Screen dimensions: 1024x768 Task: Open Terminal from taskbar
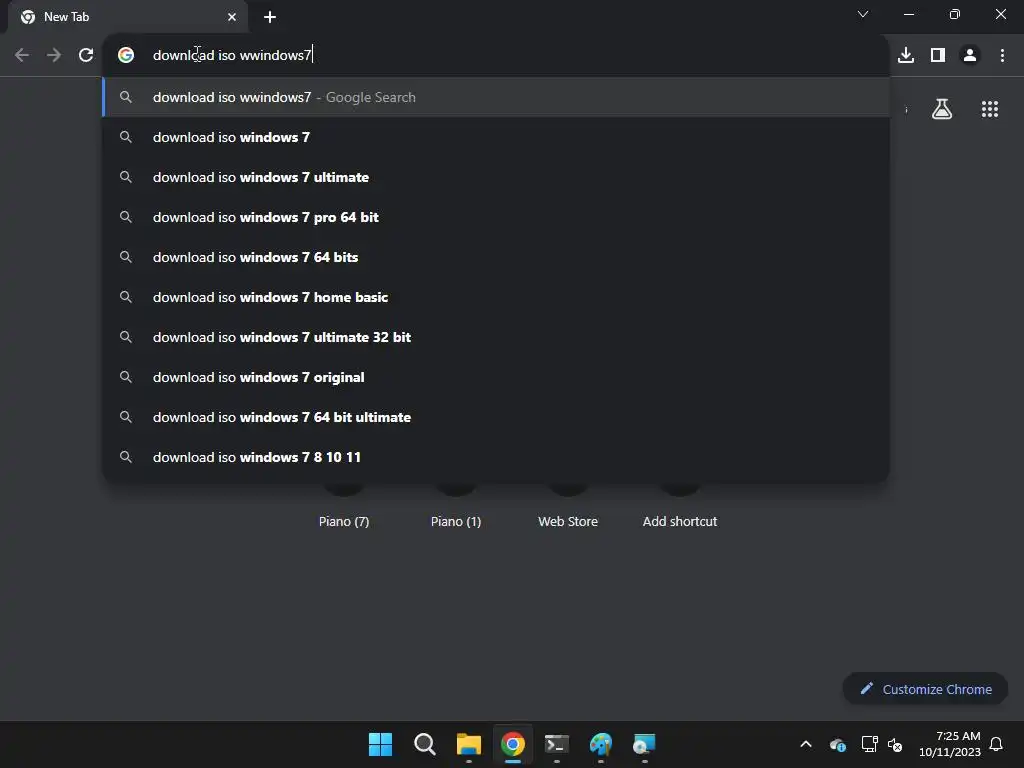point(556,744)
